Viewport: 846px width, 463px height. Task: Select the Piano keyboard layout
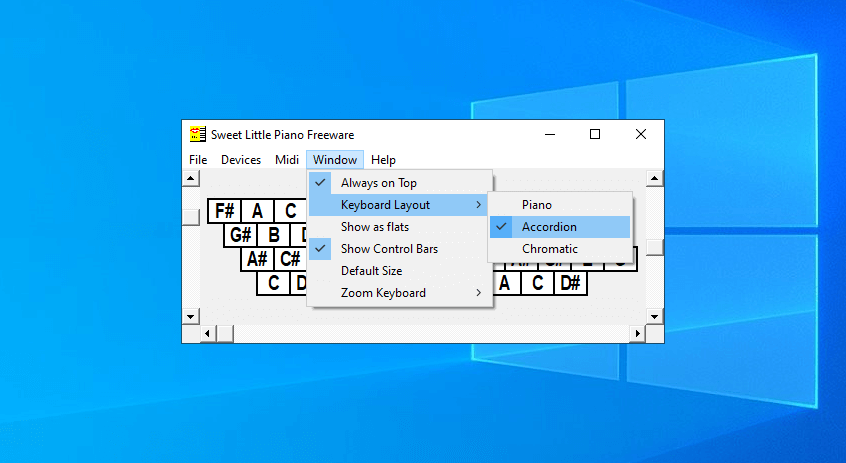tap(560, 205)
